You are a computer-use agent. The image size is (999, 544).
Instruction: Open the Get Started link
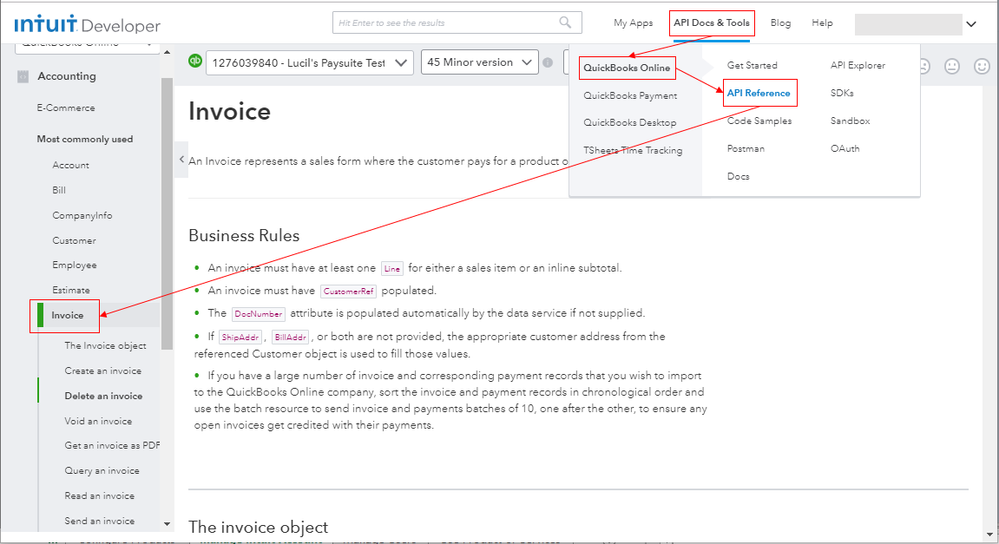(752, 65)
